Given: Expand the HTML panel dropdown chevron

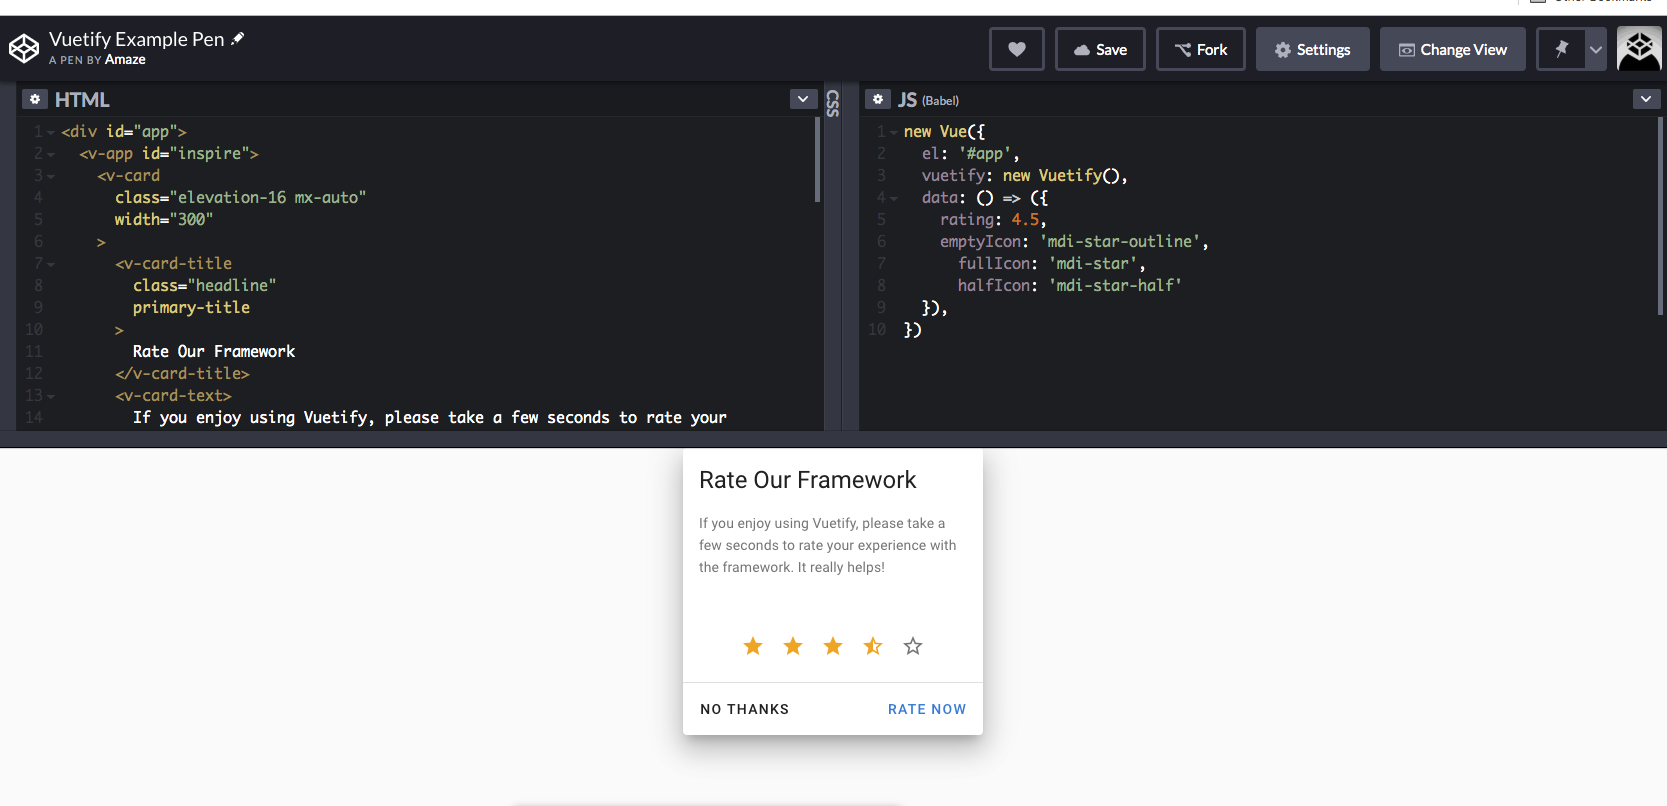Looking at the screenshot, I should tap(803, 99).
